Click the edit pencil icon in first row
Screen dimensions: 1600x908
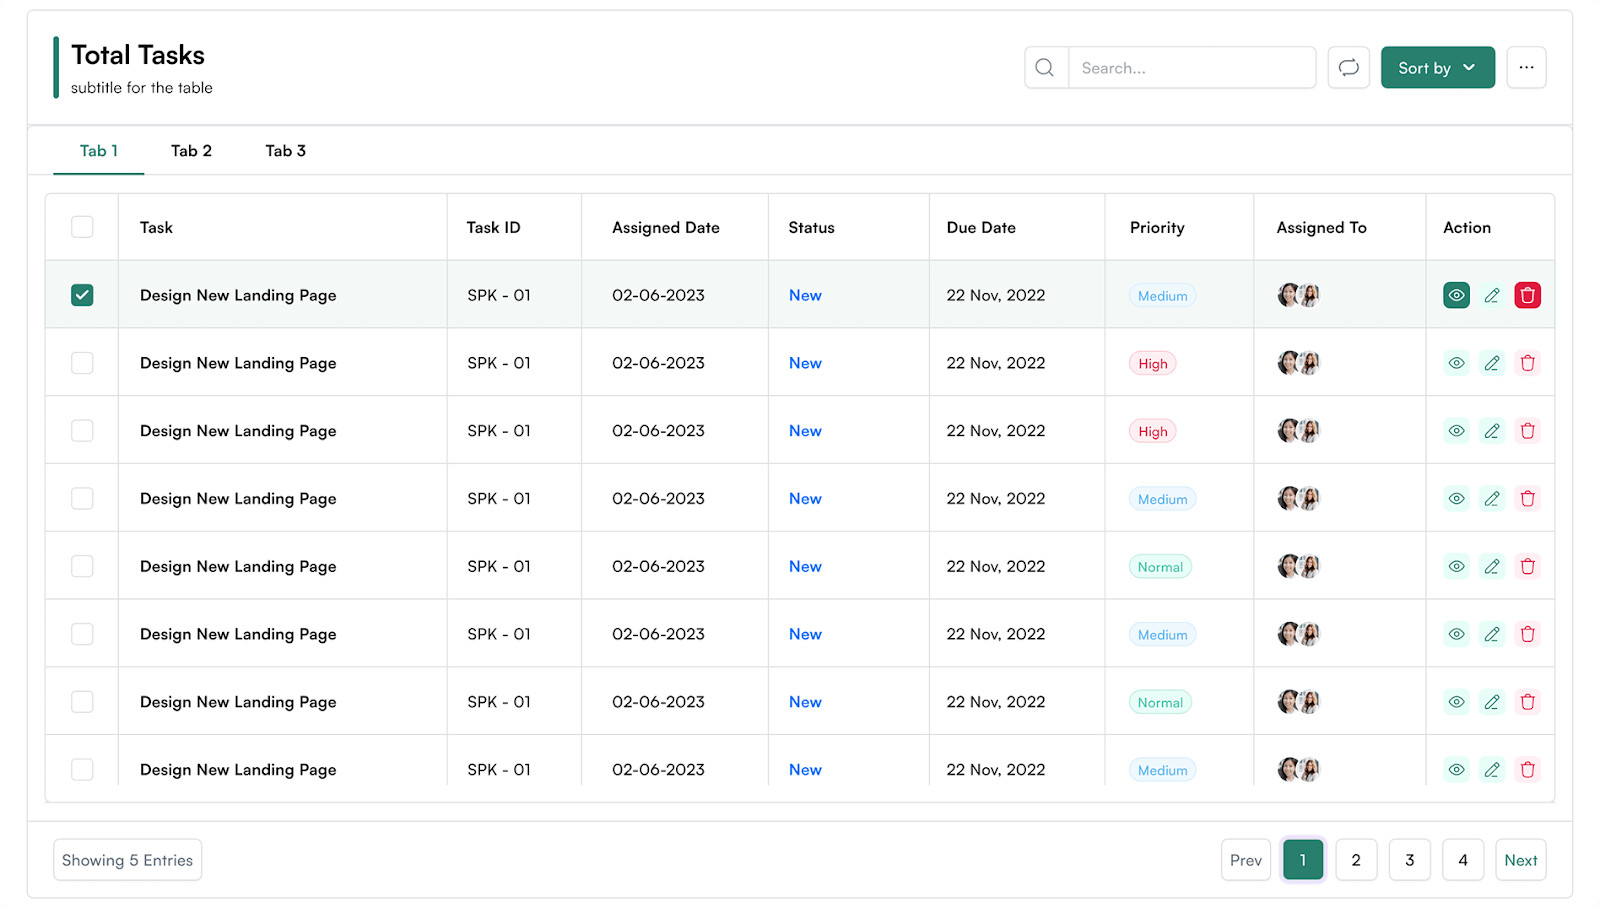1492,296
